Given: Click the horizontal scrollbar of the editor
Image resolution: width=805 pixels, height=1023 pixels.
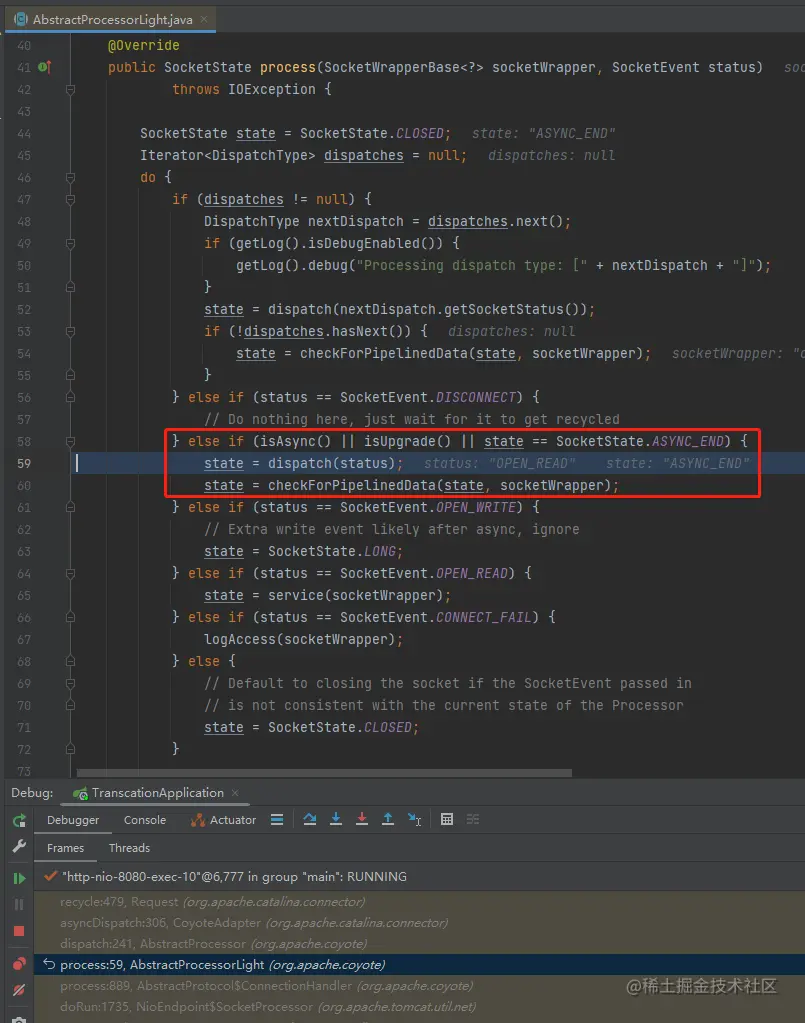Looking at the screenshot, I should pos(324,772).
